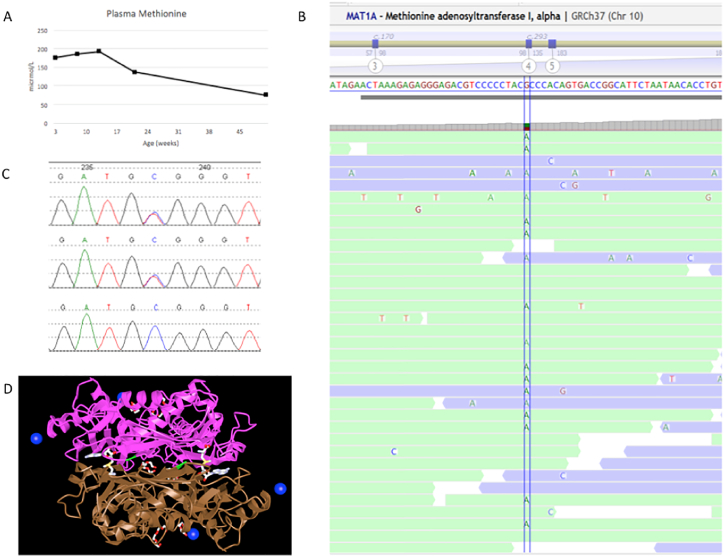724x557 pixels.
Task: Click the highest data point on methionine plot
Action: pos(98,51)
